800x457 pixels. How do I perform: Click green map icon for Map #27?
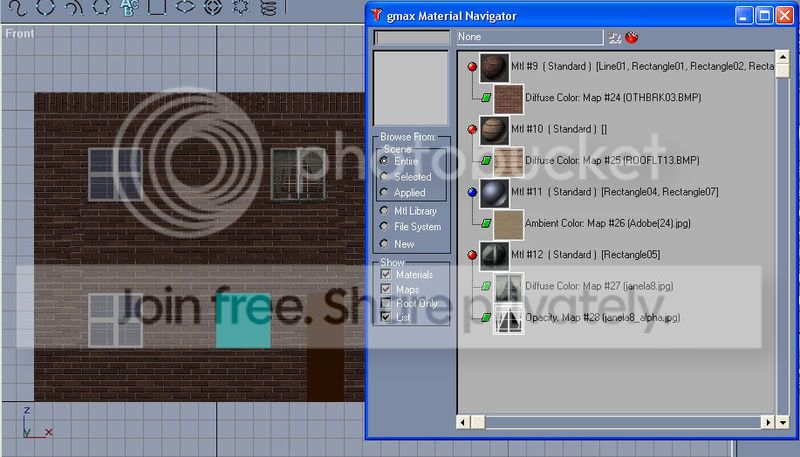click(x=486, y=286)
